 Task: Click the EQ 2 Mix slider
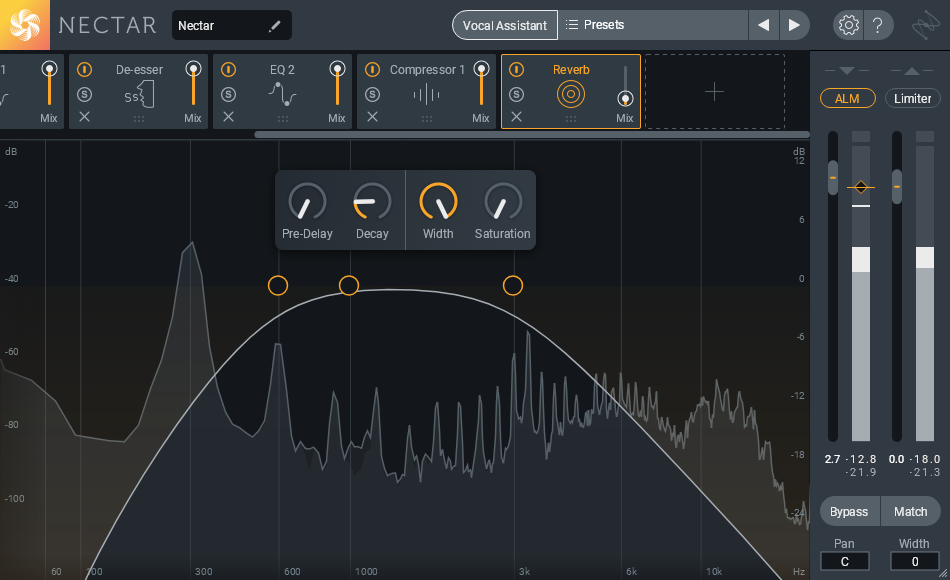(337, 84)
